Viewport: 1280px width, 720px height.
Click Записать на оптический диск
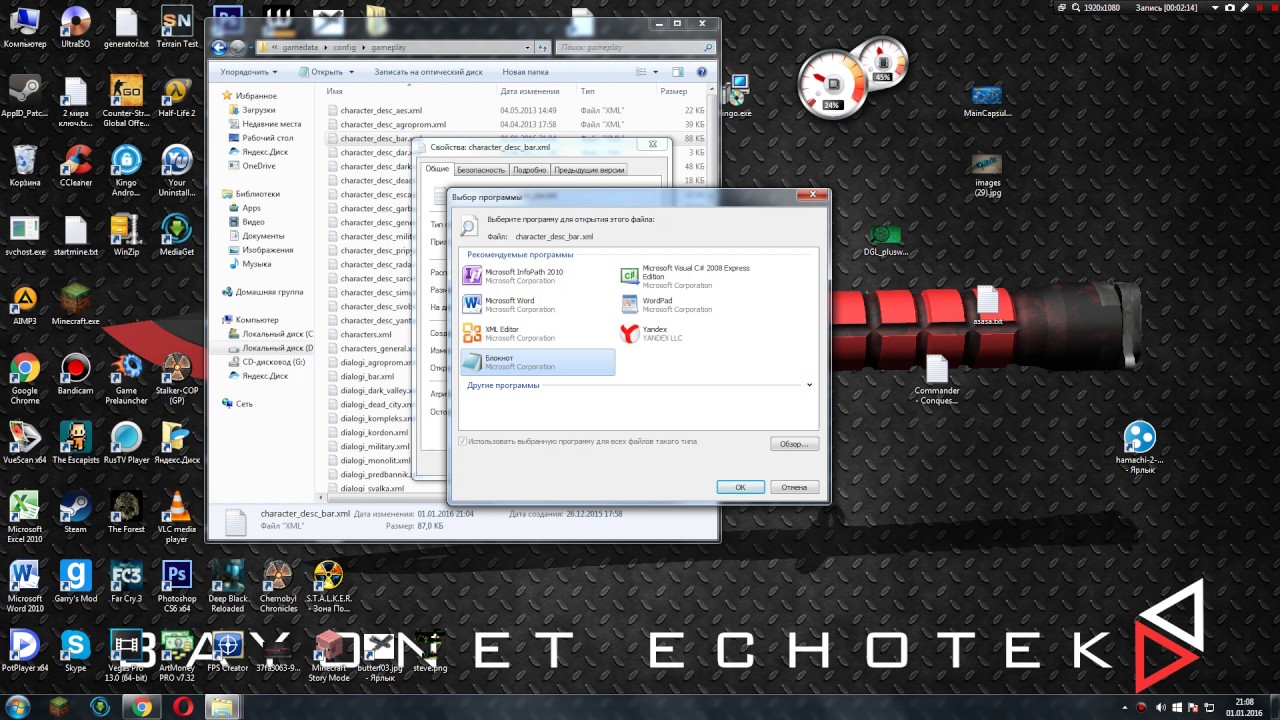click(428, 72)
